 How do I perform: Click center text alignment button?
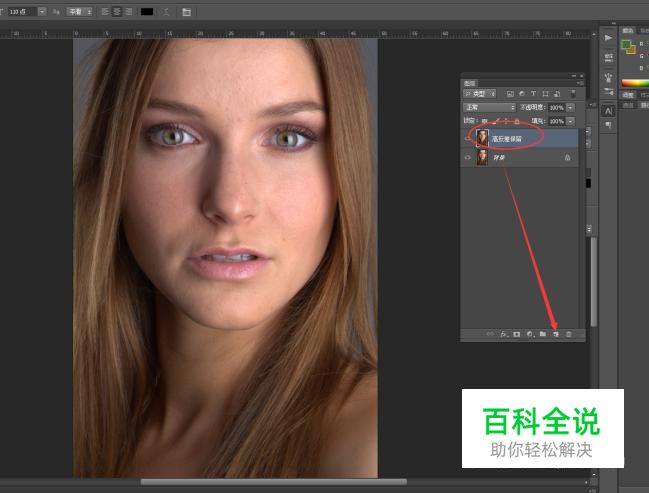click(x=116, y=11)
